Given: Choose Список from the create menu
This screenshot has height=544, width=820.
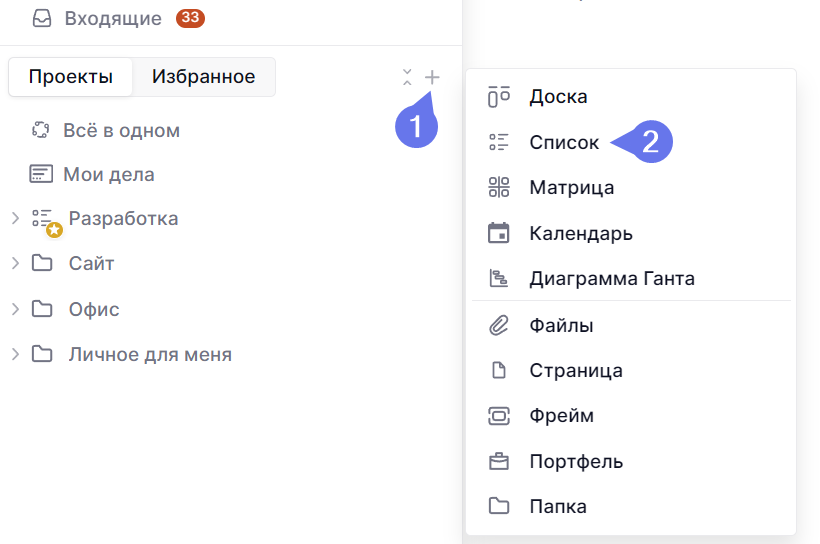Looking at the screenshot, I should click(x=564, y=142).
